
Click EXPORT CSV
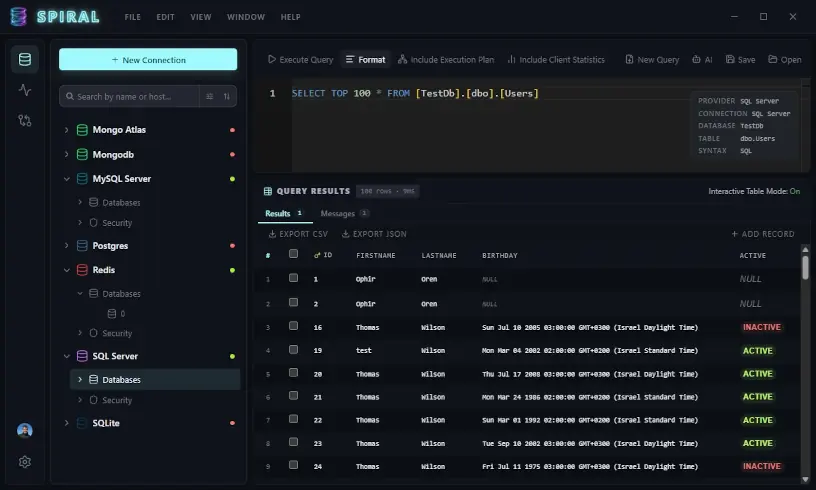point(298,234)
